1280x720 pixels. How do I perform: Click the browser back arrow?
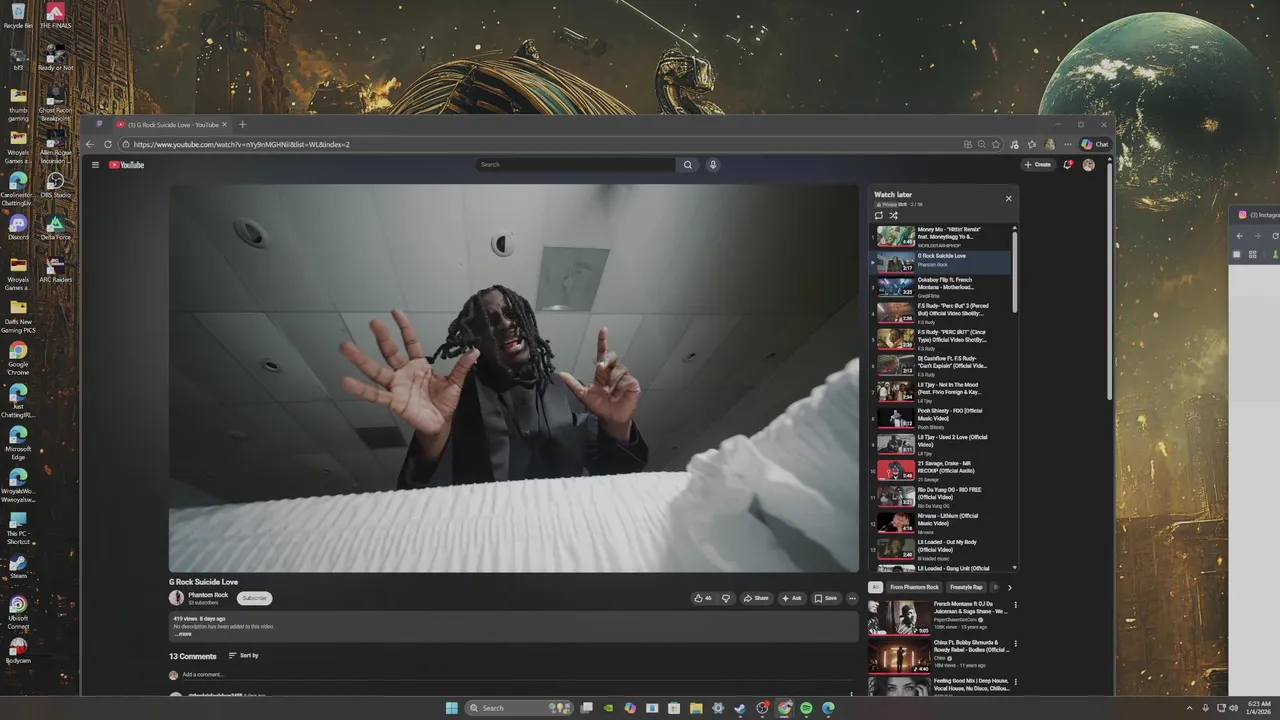click(x=90, y=144)
